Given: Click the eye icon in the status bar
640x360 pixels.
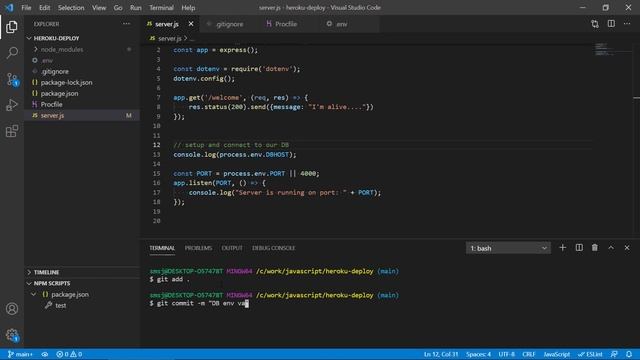Looking at the screenshot, I should 44,354.
